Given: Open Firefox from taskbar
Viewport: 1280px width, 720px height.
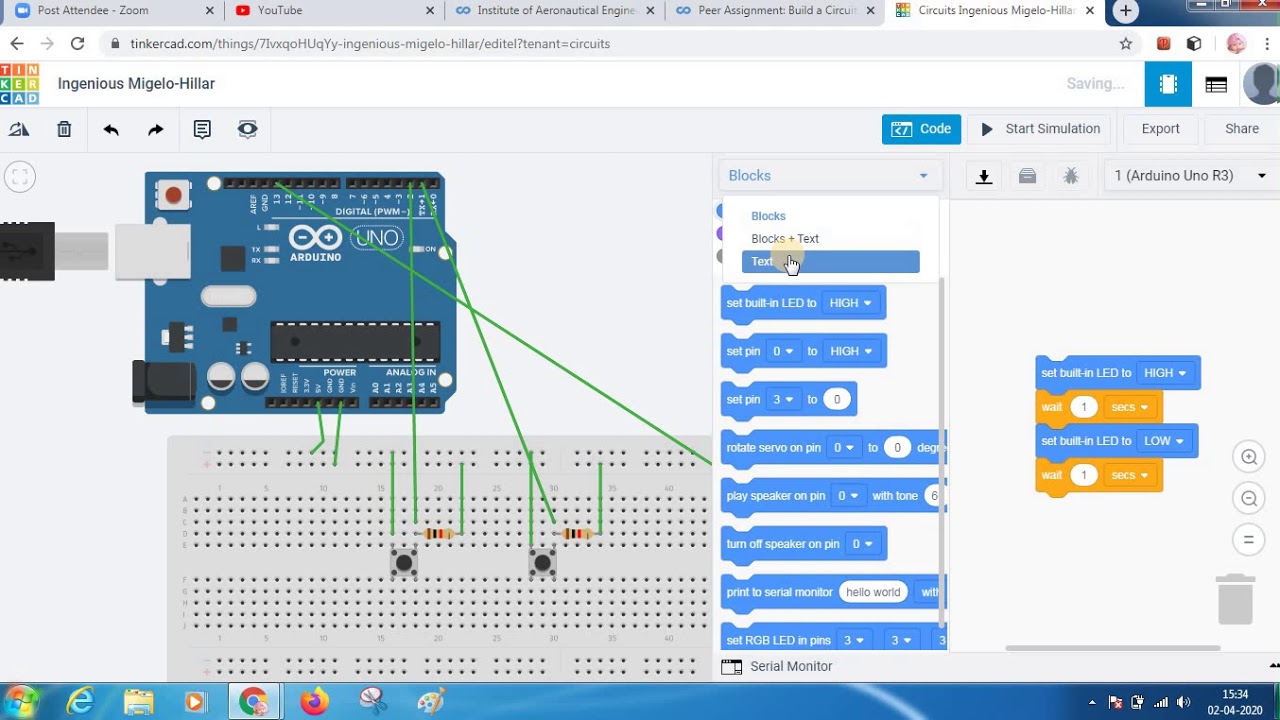Looking at the screenshot, I should pyautogui.click(x=314, y=701).
